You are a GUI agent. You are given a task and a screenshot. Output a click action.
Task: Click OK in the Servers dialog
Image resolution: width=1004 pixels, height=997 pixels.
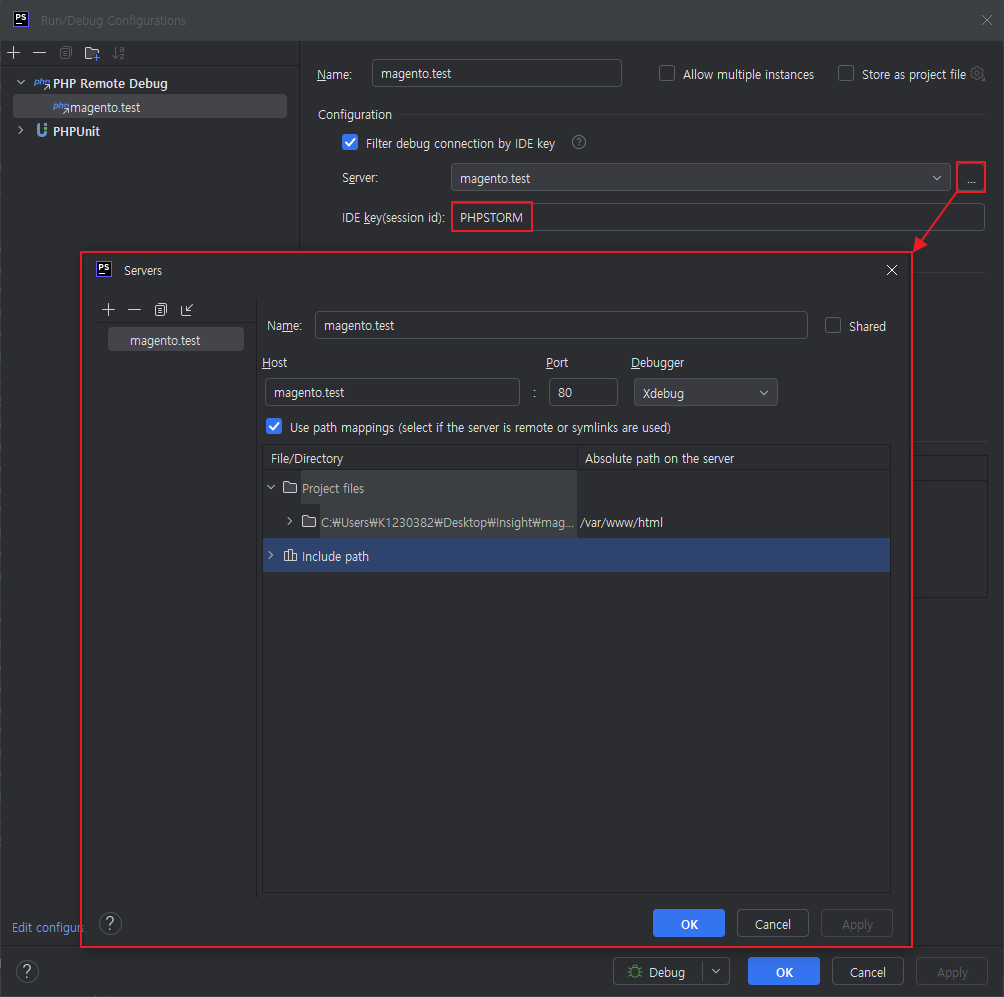click(x=689, y=924)
